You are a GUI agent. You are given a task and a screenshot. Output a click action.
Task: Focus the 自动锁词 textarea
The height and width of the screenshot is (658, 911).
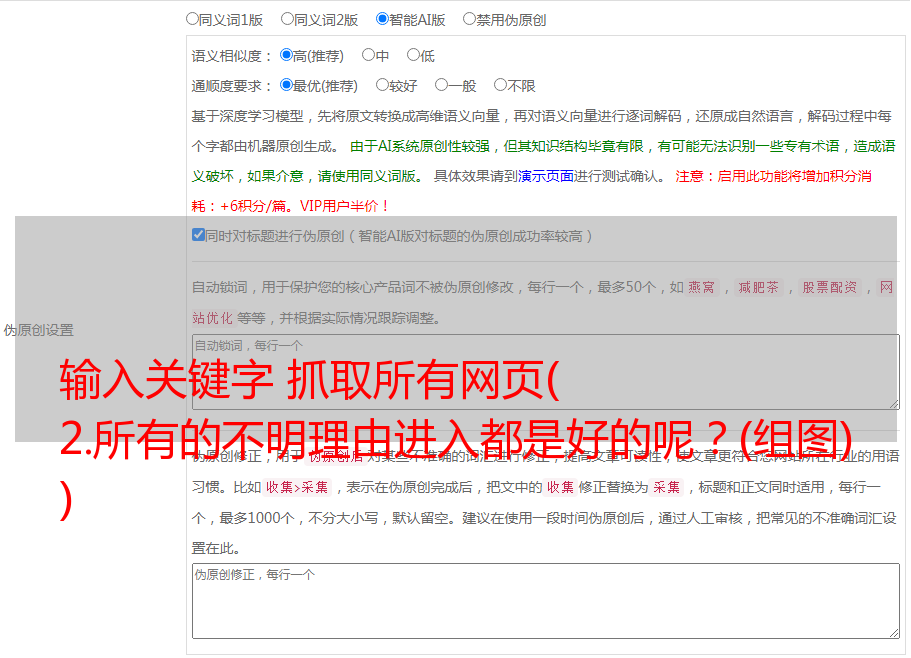[546, 372]
